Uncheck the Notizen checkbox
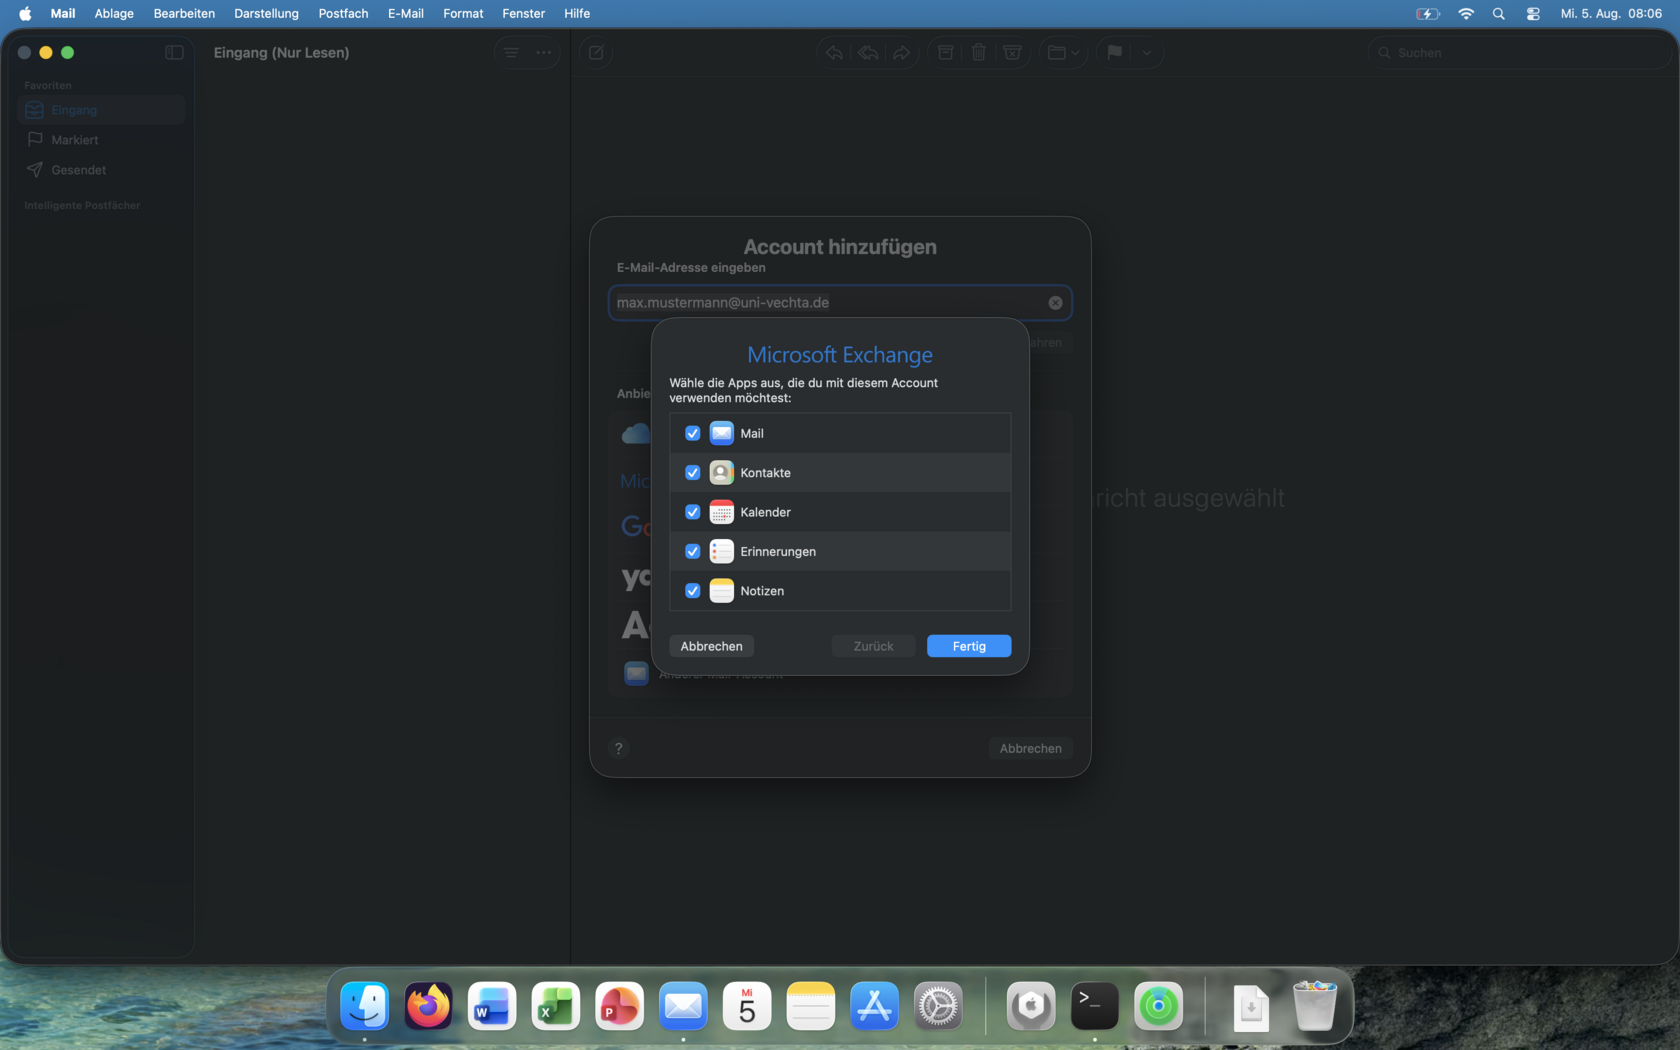1680x1050 pixels. pos(692,591)
